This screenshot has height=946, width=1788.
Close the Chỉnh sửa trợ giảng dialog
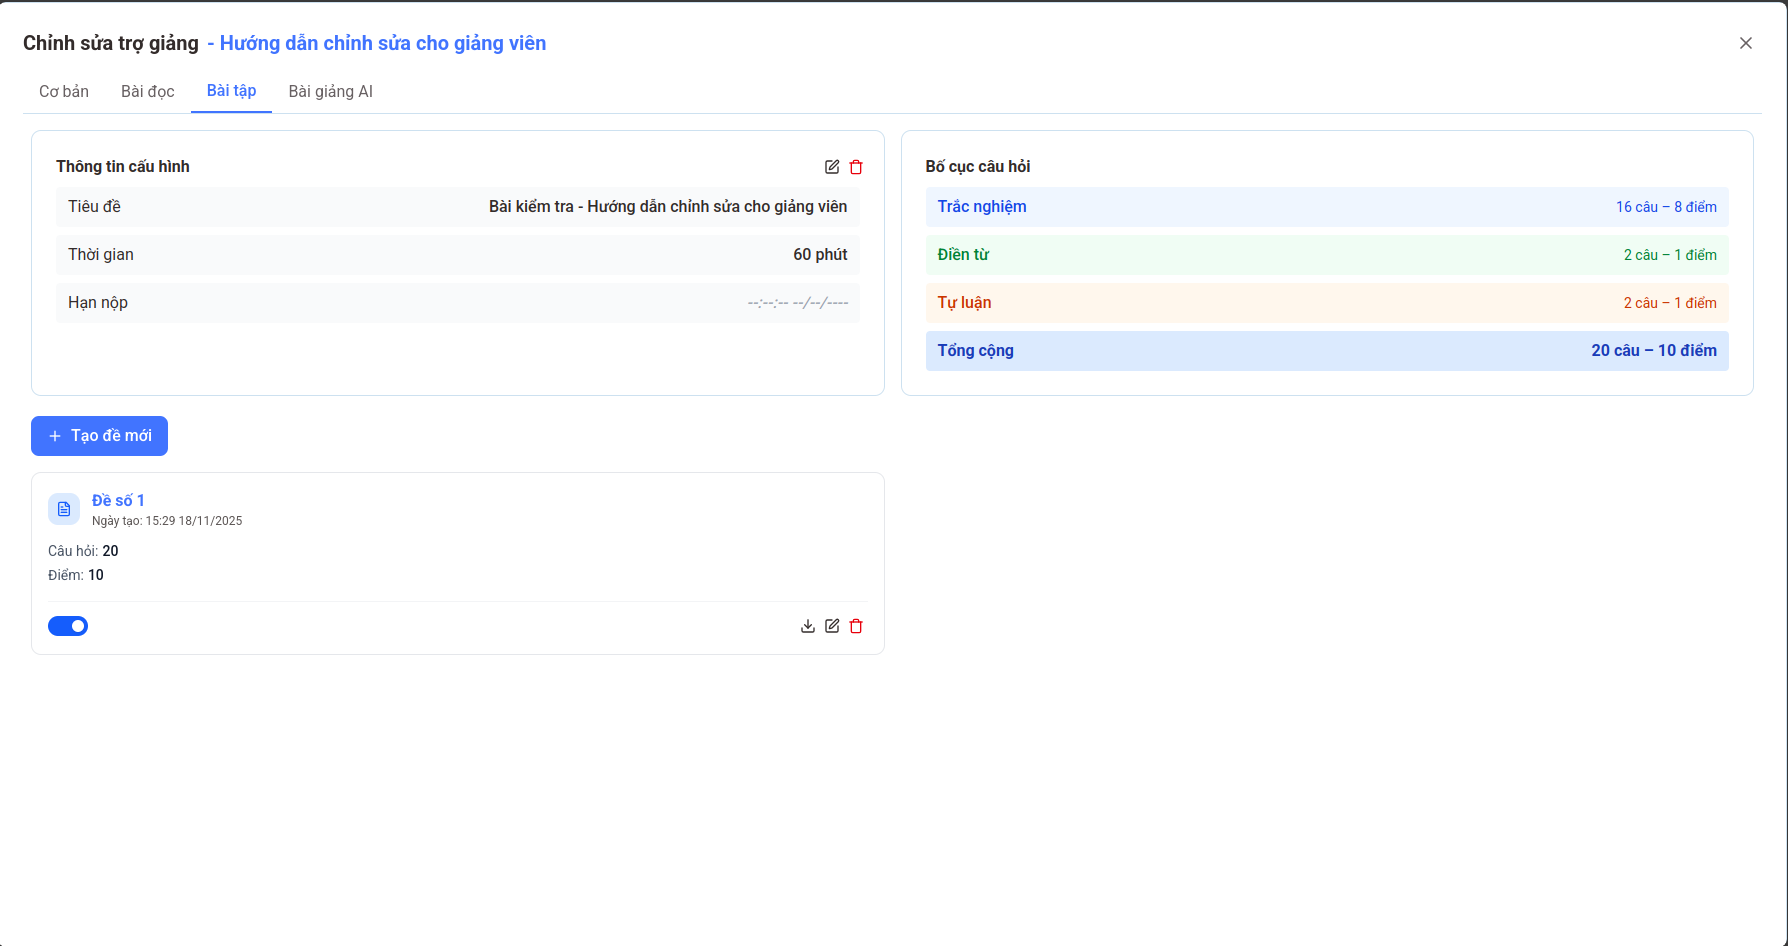(x=1745, y=43)
